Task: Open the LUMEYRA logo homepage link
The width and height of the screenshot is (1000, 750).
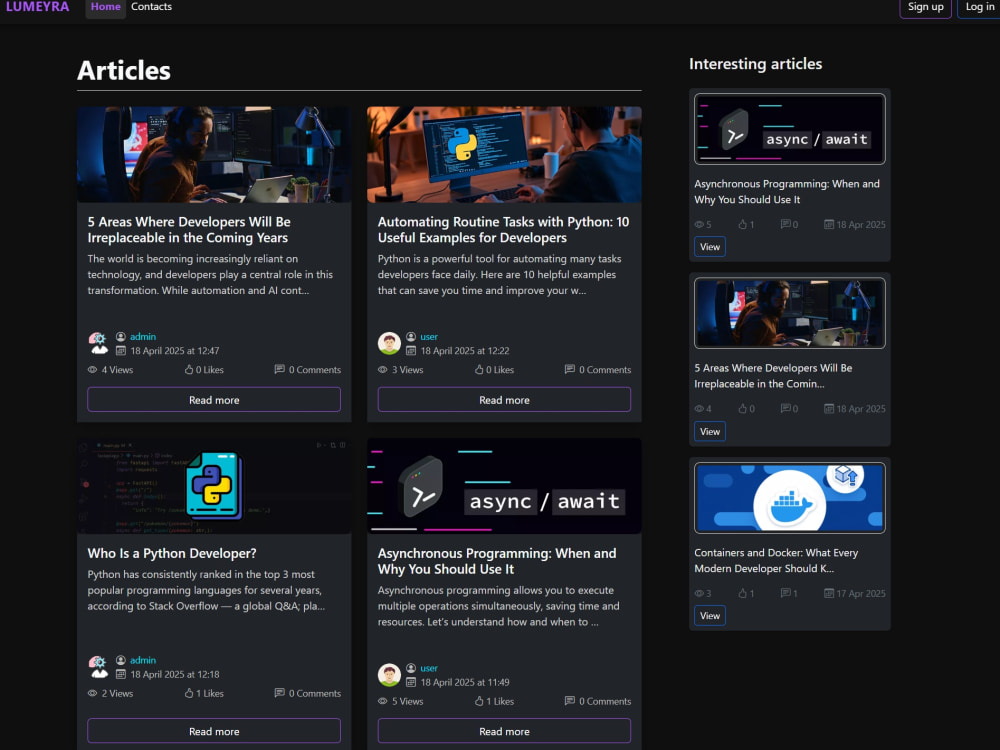Action: click(38, 6)
